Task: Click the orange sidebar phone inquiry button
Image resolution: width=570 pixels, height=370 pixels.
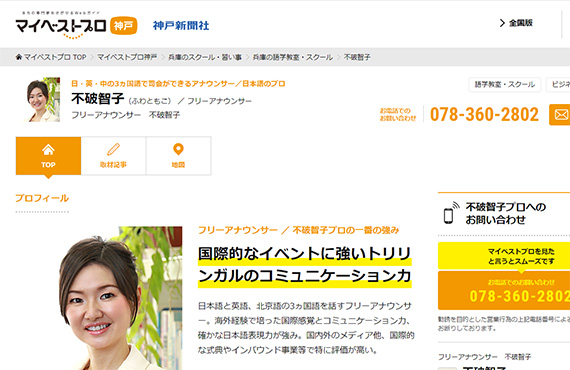Action: [x=504, y=290]
